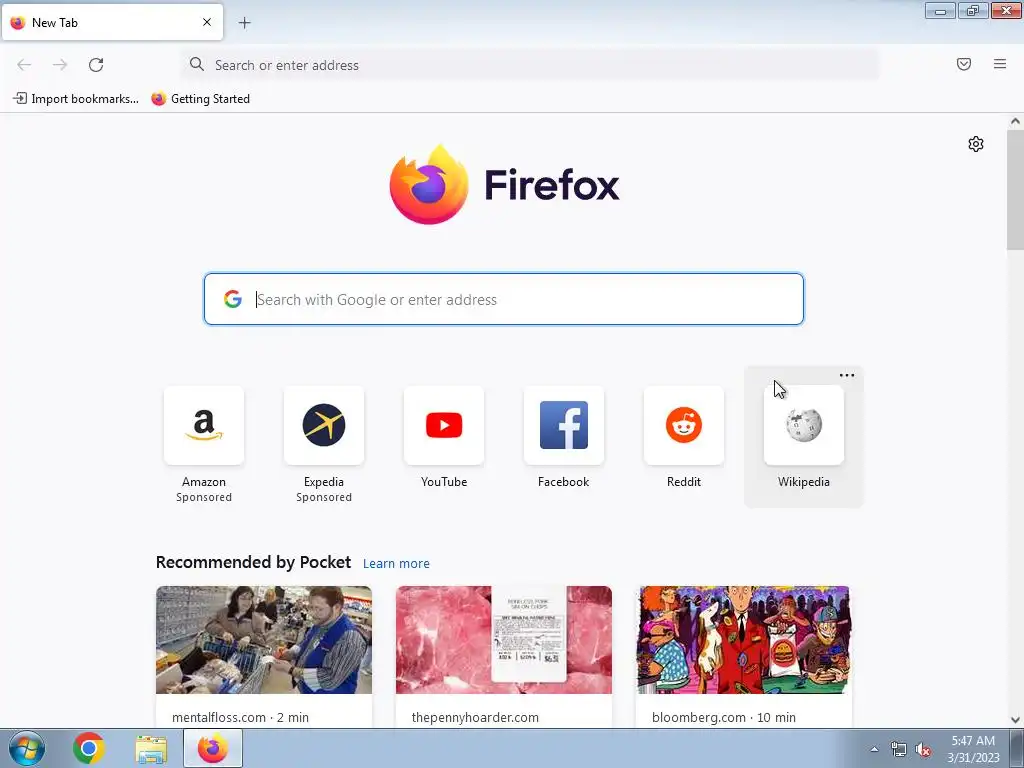
Task: Click Import bookmarks in the bookmarks bar
Action: [x=76, y=99]
